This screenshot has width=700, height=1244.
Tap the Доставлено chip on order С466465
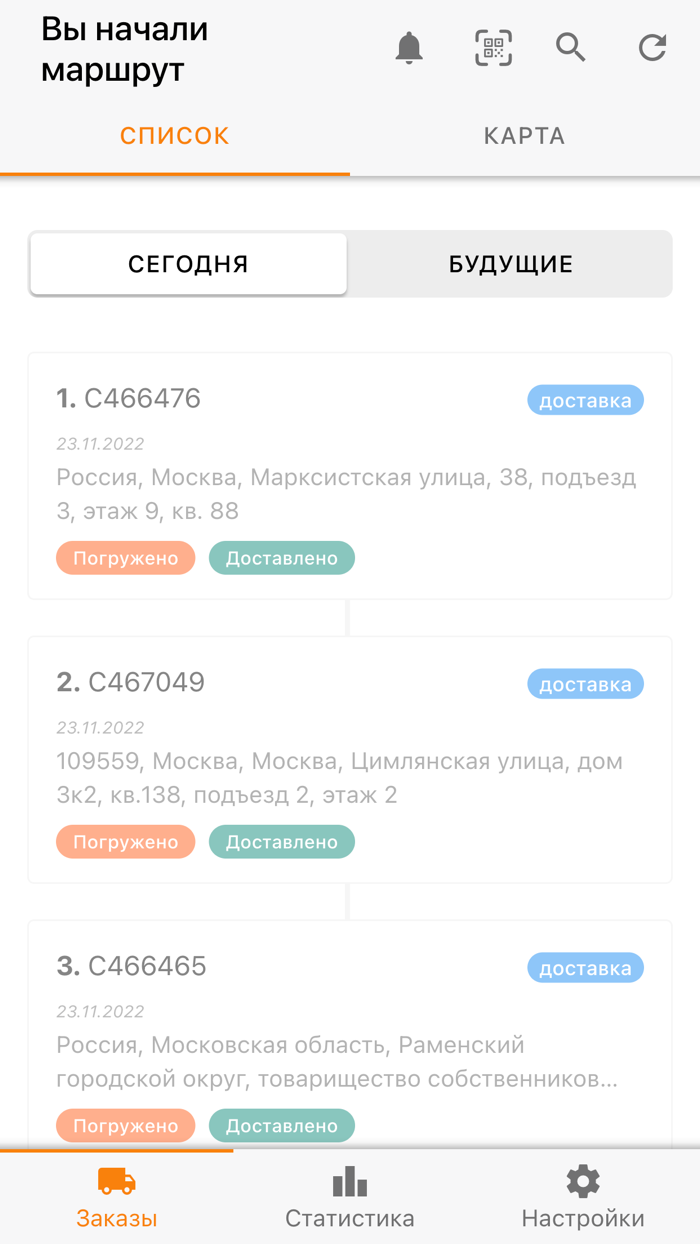pos(281,1125)
